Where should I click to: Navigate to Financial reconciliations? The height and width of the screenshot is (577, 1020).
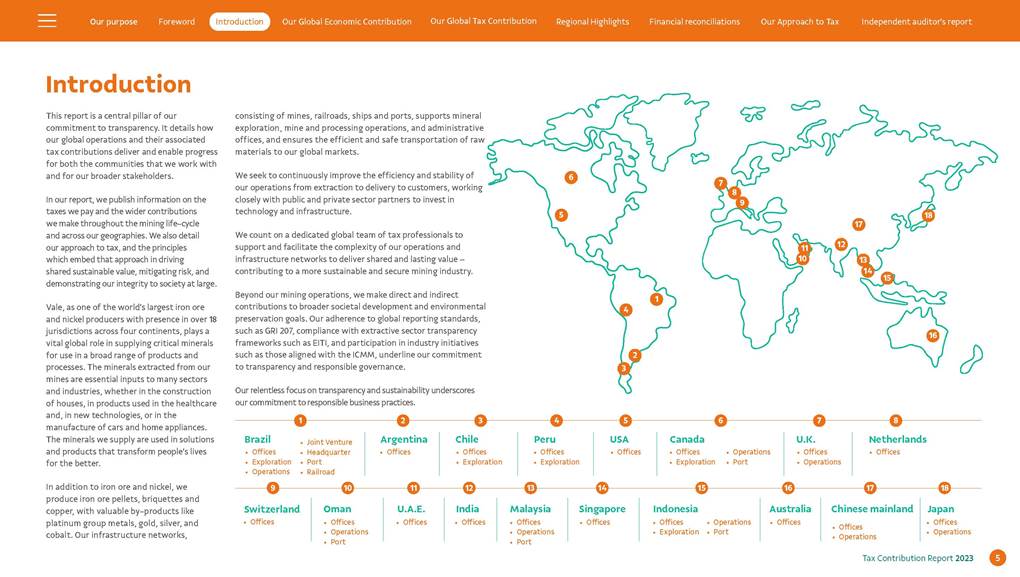tap(694, 21)
